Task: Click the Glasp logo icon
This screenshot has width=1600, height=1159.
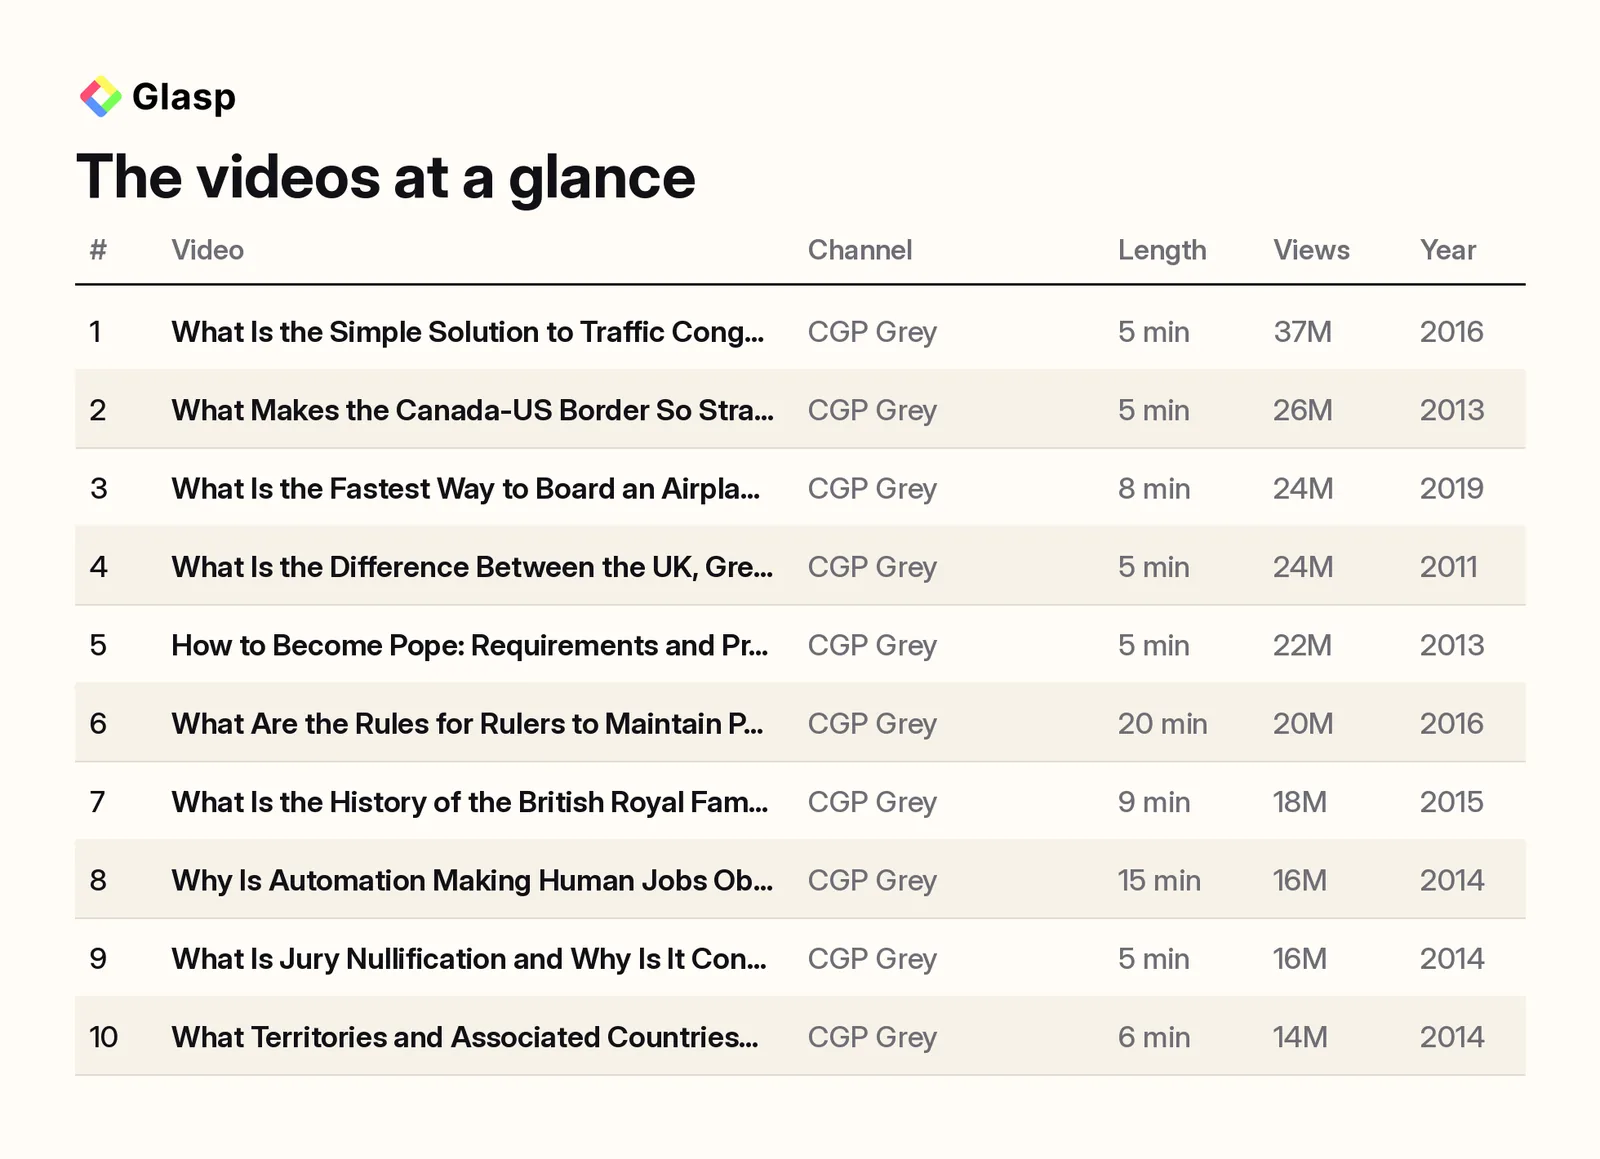Action: [x=100, y=97]
